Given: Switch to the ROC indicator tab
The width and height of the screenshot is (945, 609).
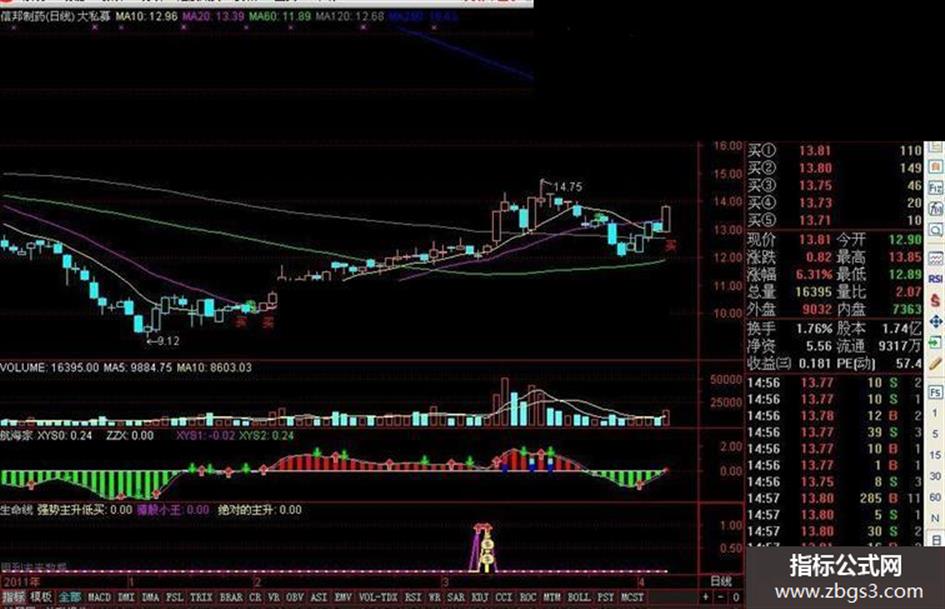Looking at the screenshot, I should pos(528,597).
